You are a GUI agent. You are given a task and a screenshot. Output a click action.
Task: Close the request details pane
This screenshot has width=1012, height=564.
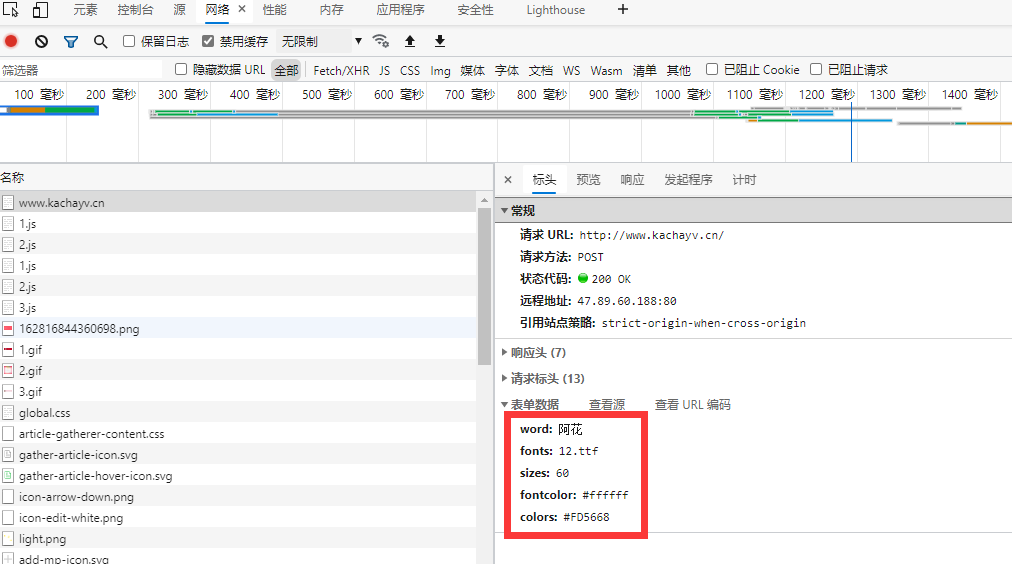tap(508, 180)
